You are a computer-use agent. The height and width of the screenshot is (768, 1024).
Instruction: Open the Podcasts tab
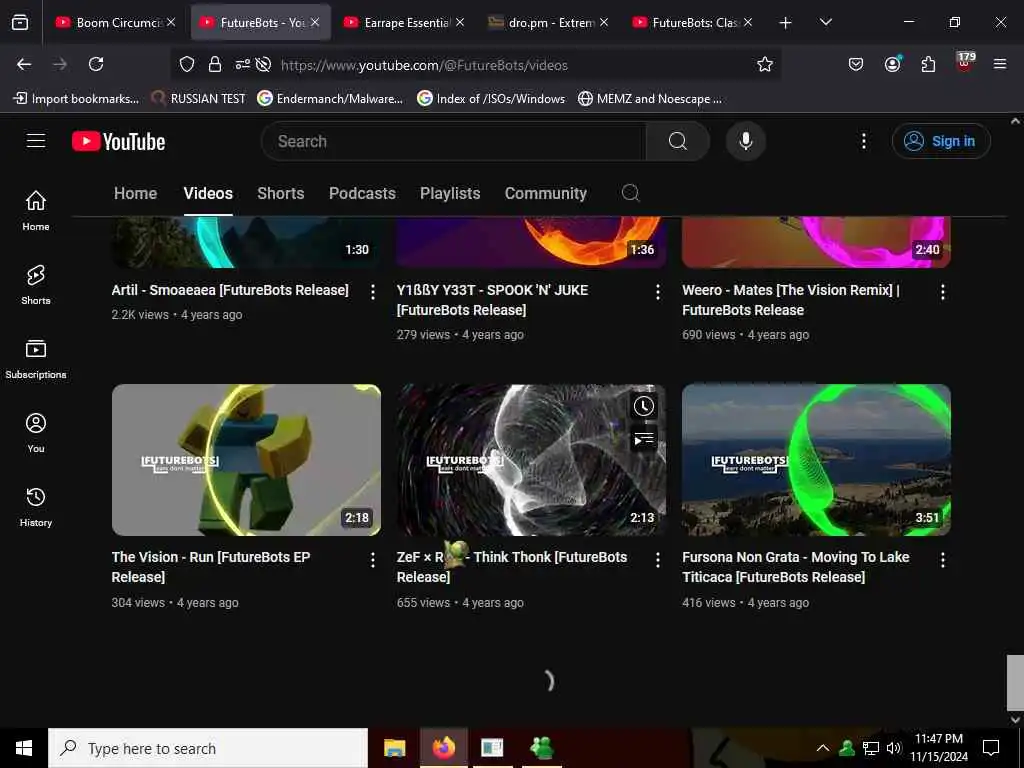click(x=362, y=193)
